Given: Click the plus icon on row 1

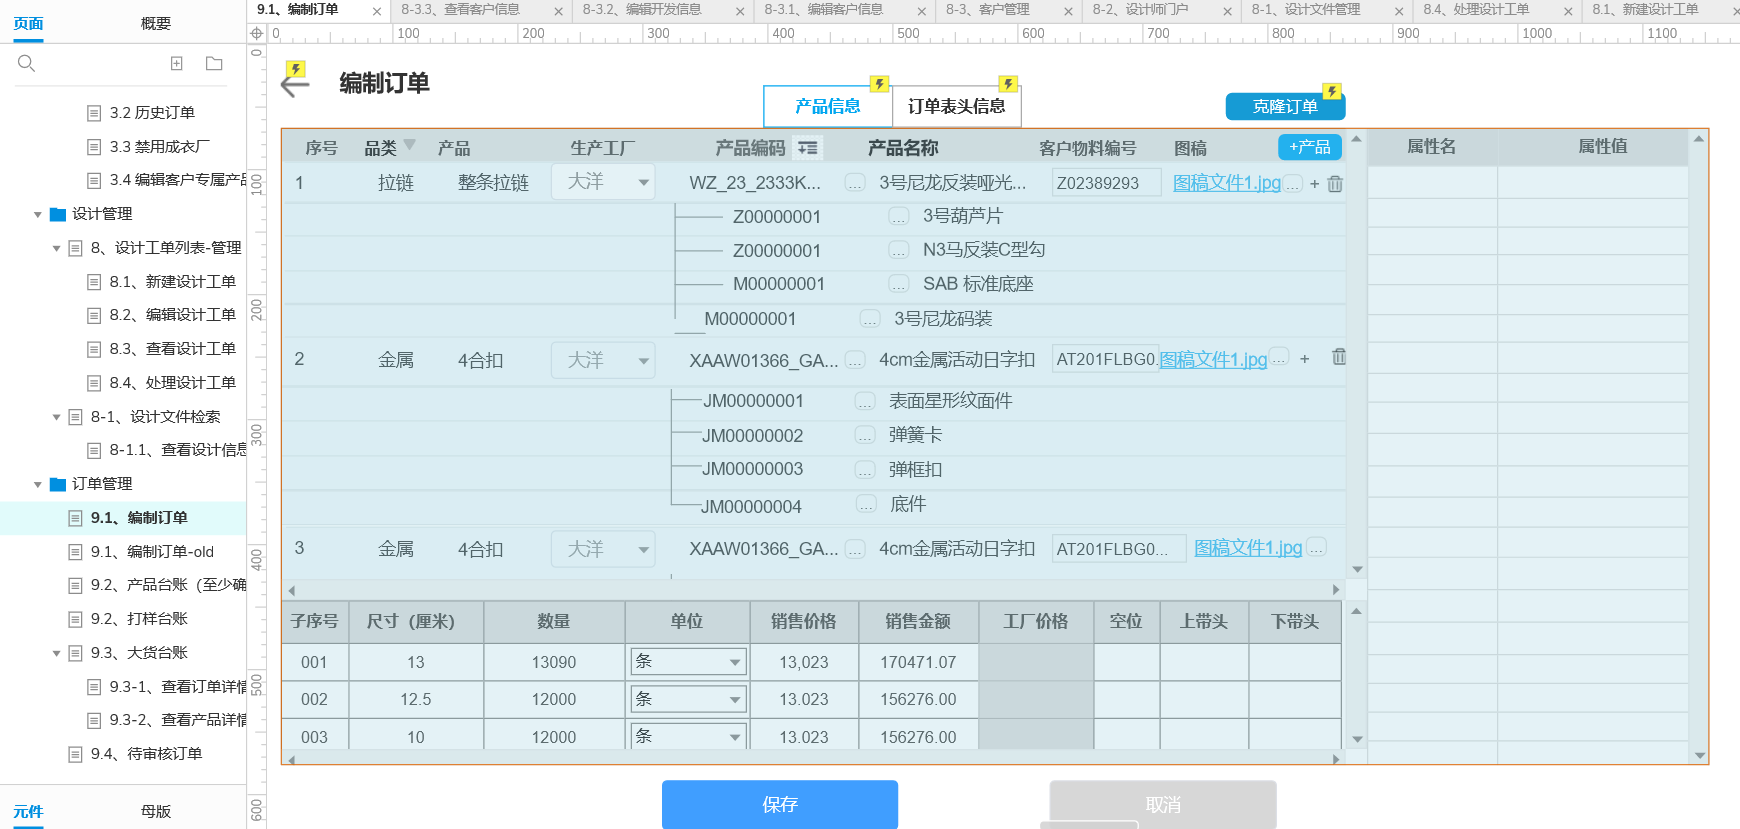Looking at the screenshot, I should [1314, 184].
